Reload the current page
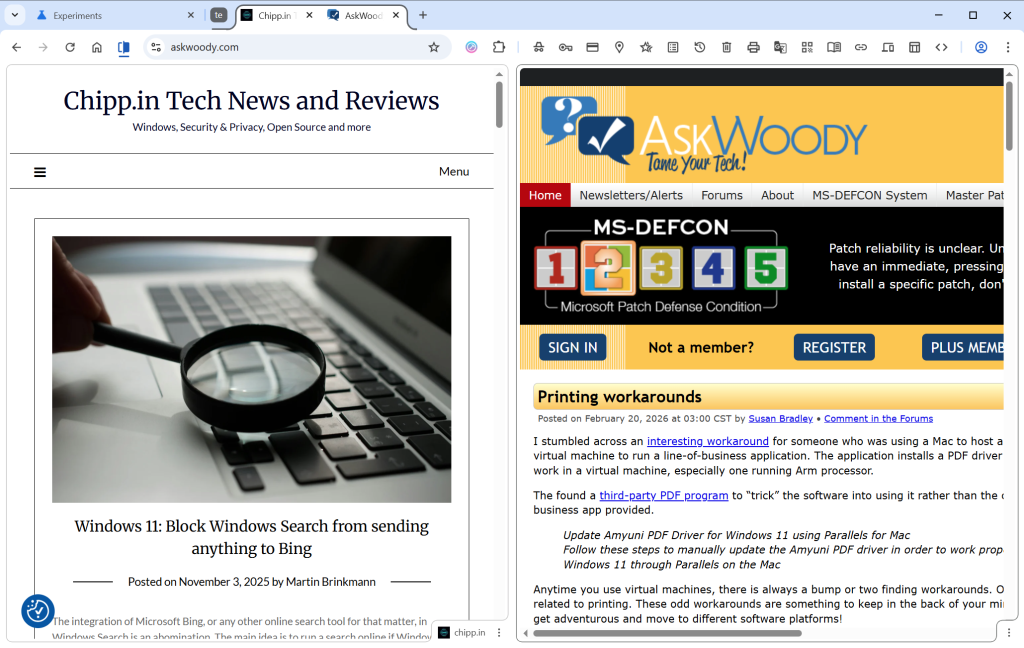This screenshot has width=1024, height=648. point(70,47)
